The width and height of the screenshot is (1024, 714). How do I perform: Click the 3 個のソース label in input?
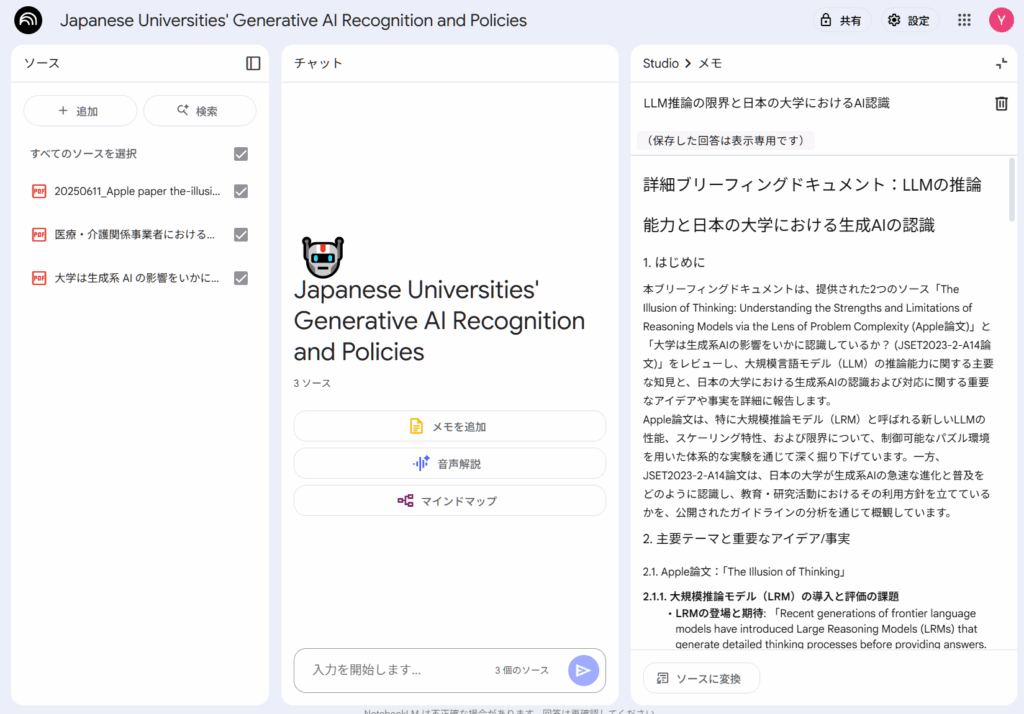pos(521,670)
